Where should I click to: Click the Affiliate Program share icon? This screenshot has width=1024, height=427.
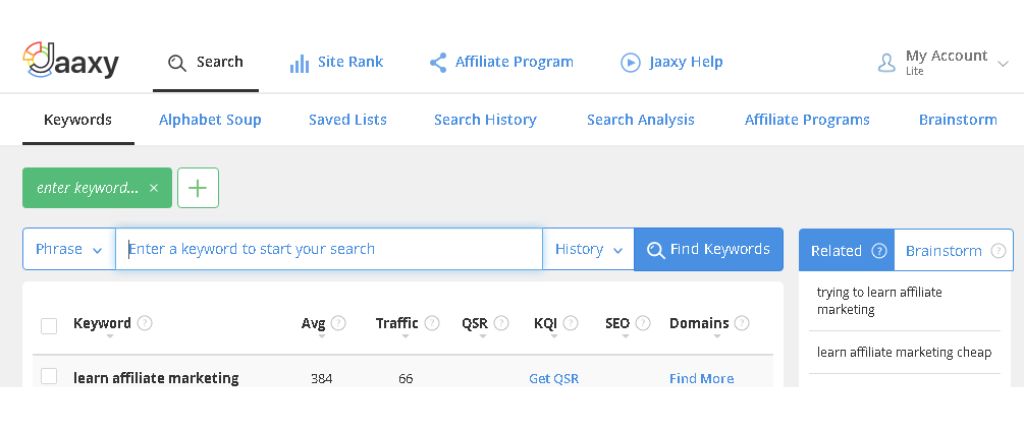(x=438, y=63)
